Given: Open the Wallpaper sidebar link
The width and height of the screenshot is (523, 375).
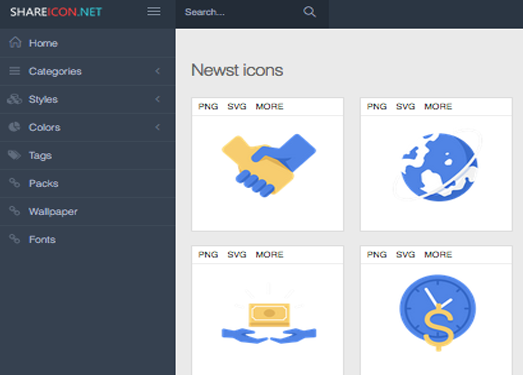Looking at the screenshot, I should click(87, 211).
